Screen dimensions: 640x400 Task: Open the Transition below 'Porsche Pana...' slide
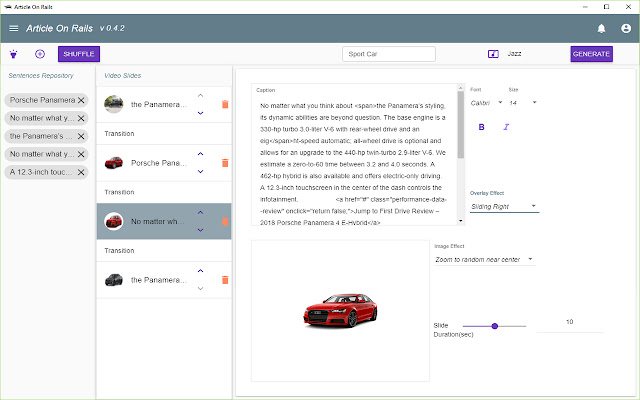click(x=164, y=192)
